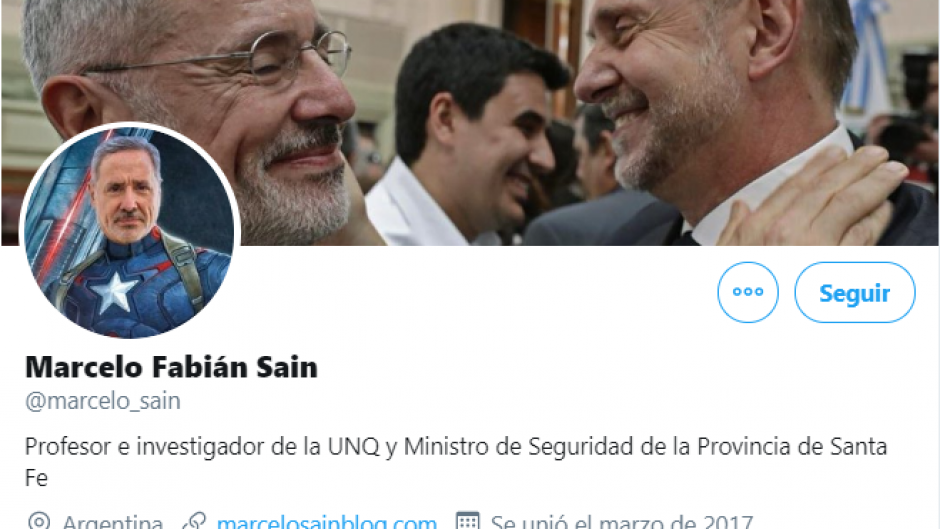The width and height of the screenshot is (940, 529).
Task: Open the circular profile avatar picture
Action: point(130,232)
